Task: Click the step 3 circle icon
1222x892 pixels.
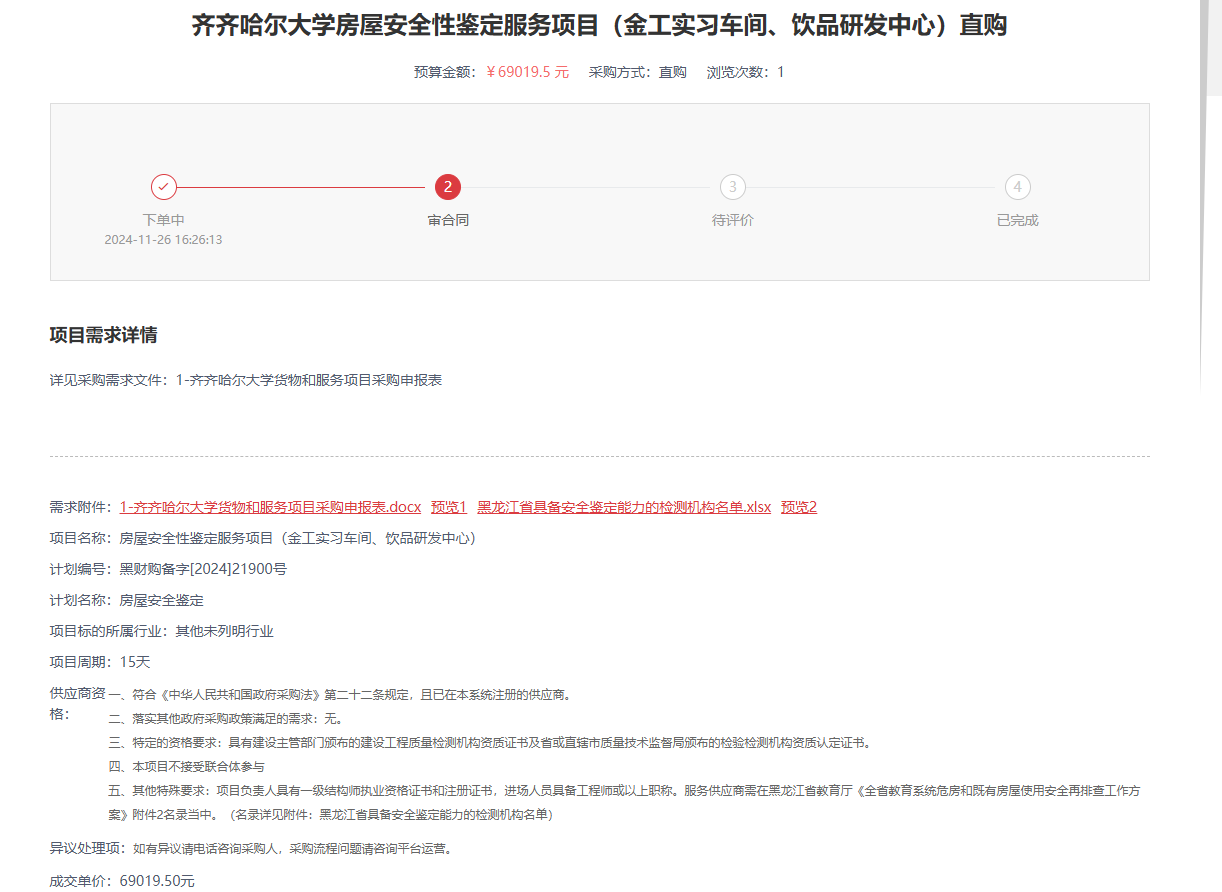Action: click(x=733, y=187)
